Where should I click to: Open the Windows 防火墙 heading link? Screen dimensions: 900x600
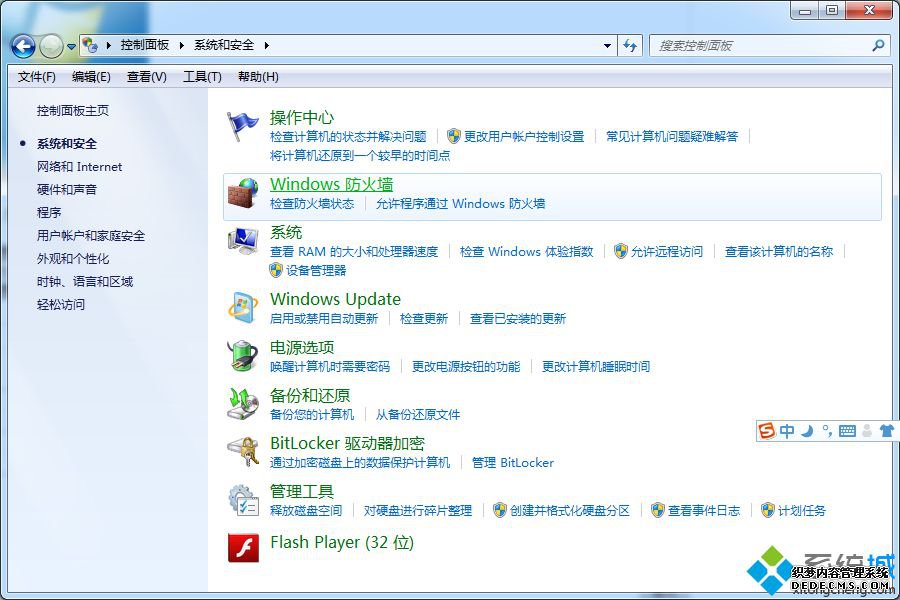coord(332,184)
